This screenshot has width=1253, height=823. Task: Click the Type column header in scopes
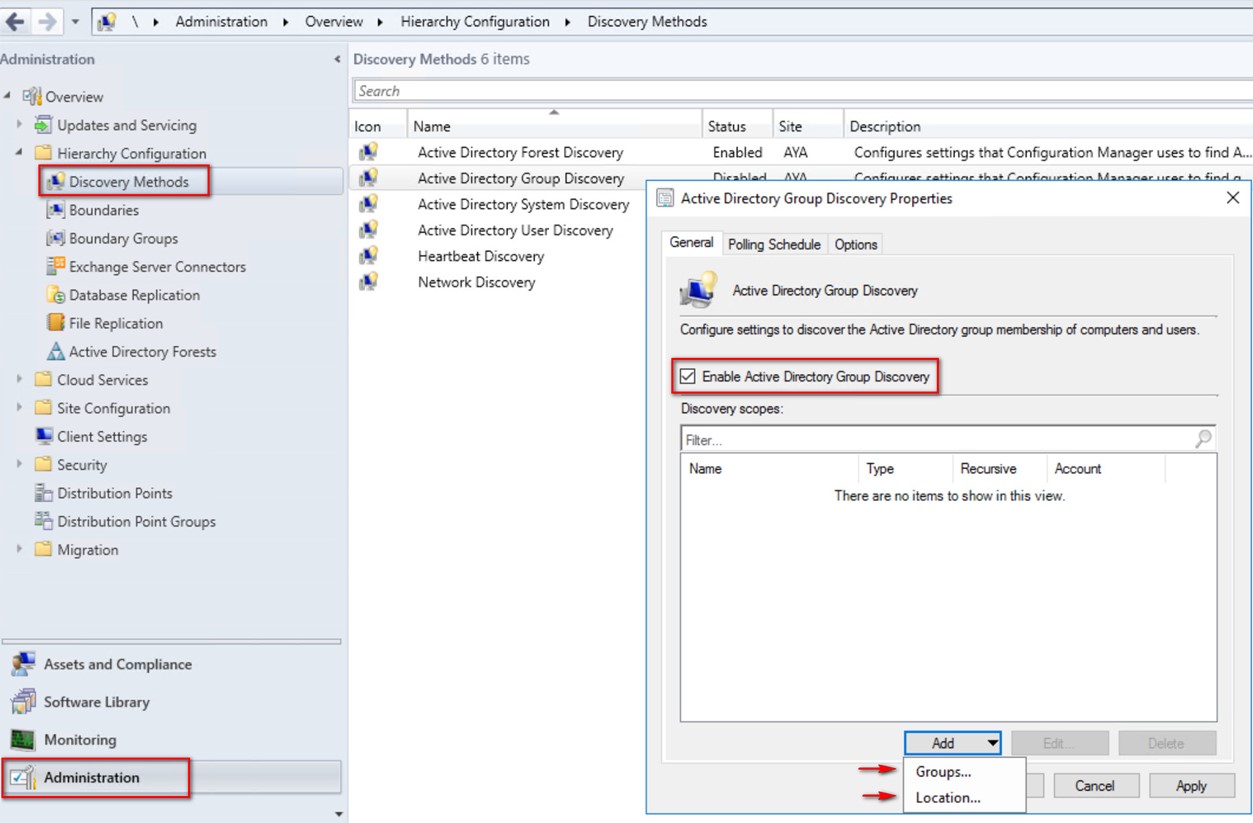tap(905, 468)
